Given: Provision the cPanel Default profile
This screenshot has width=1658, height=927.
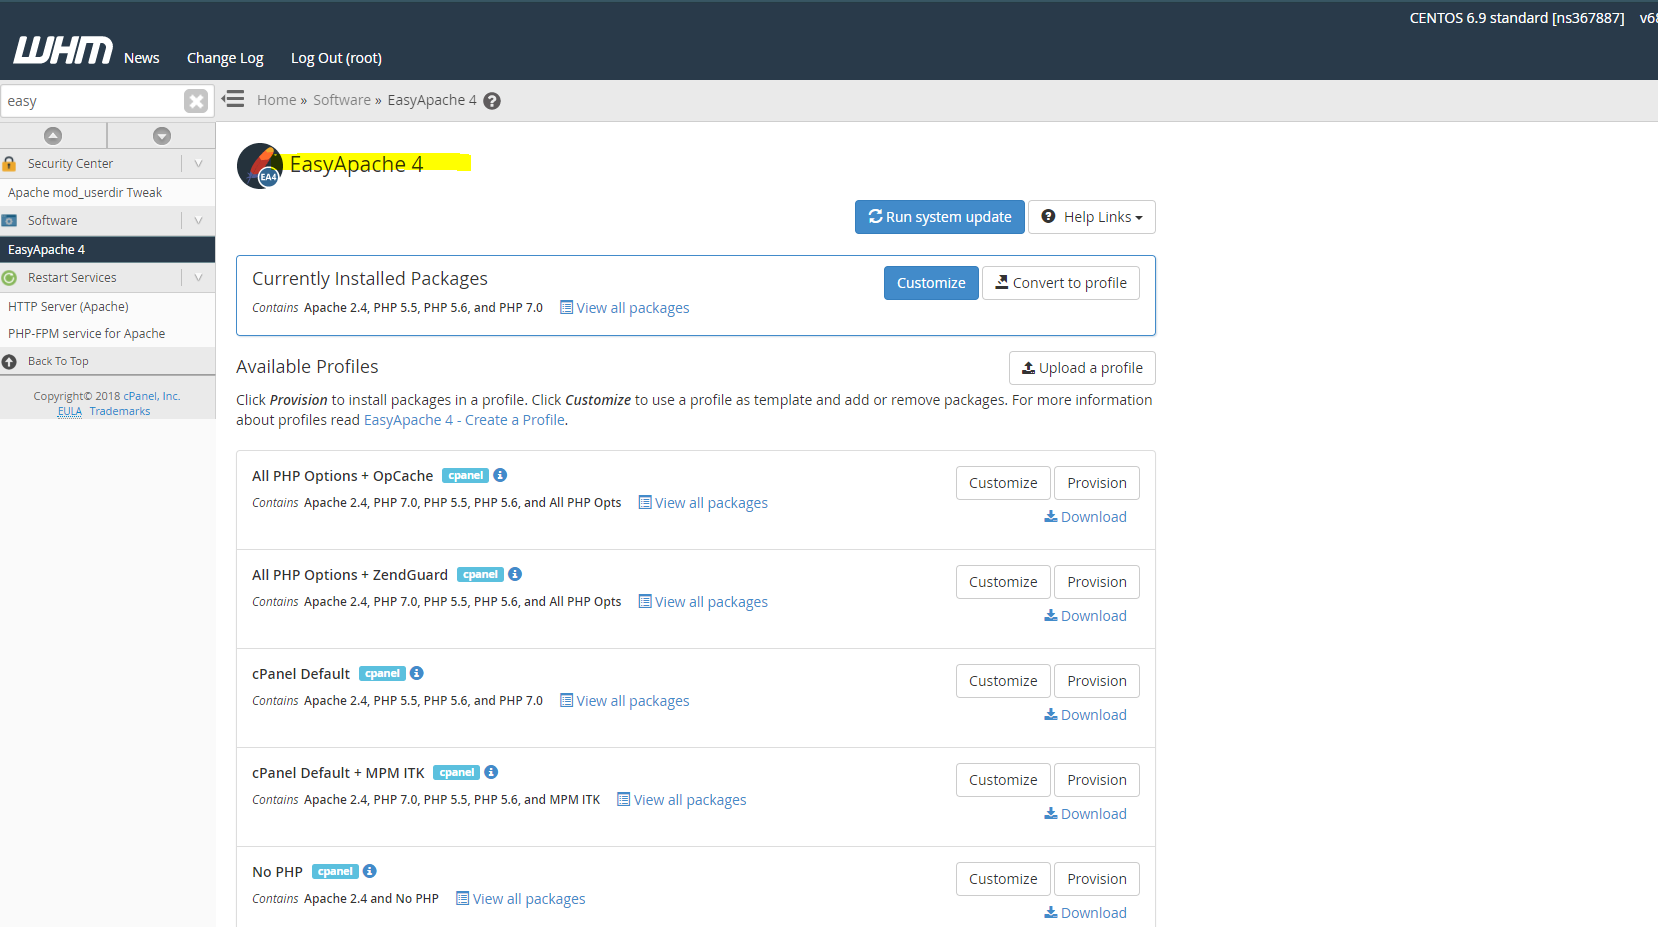Looking at the screenshot, I should (x=1097, y=681).
